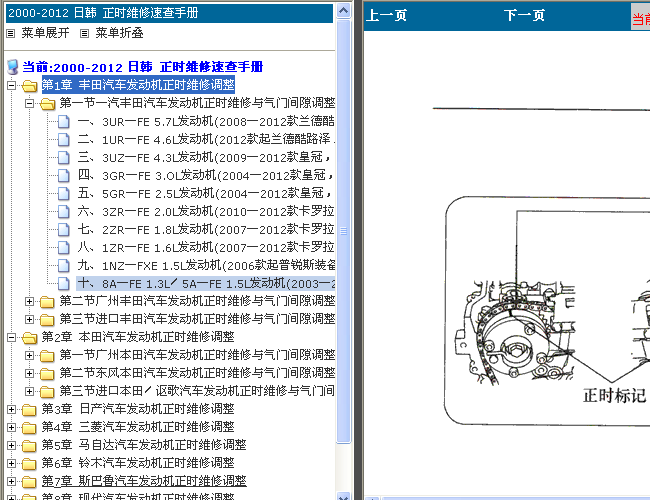Collapse 第1章 丰田汽车 tree node
The height and width of the screenshot is (500, 650).
[x=12, y=86]
